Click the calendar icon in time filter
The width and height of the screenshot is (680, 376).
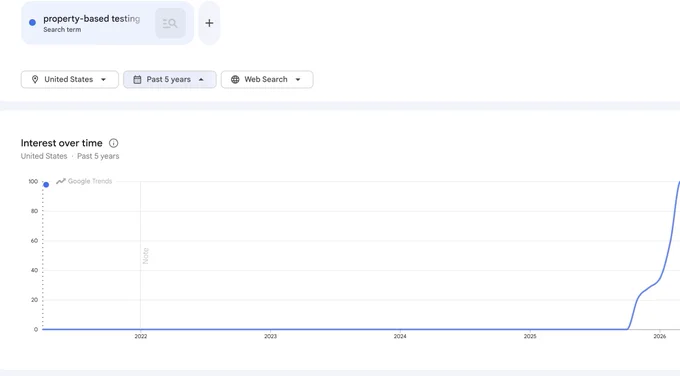pyautogui.click(x=137, y=79)
